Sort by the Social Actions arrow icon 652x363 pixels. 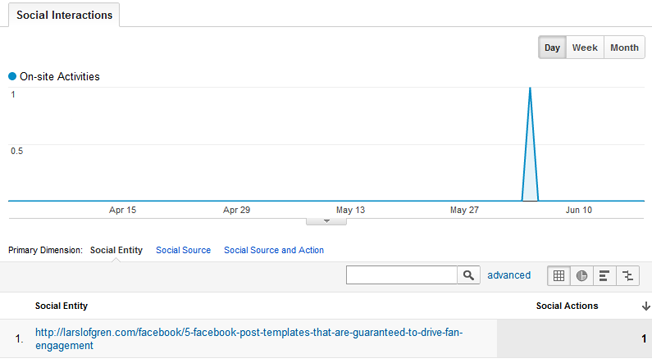646,306
